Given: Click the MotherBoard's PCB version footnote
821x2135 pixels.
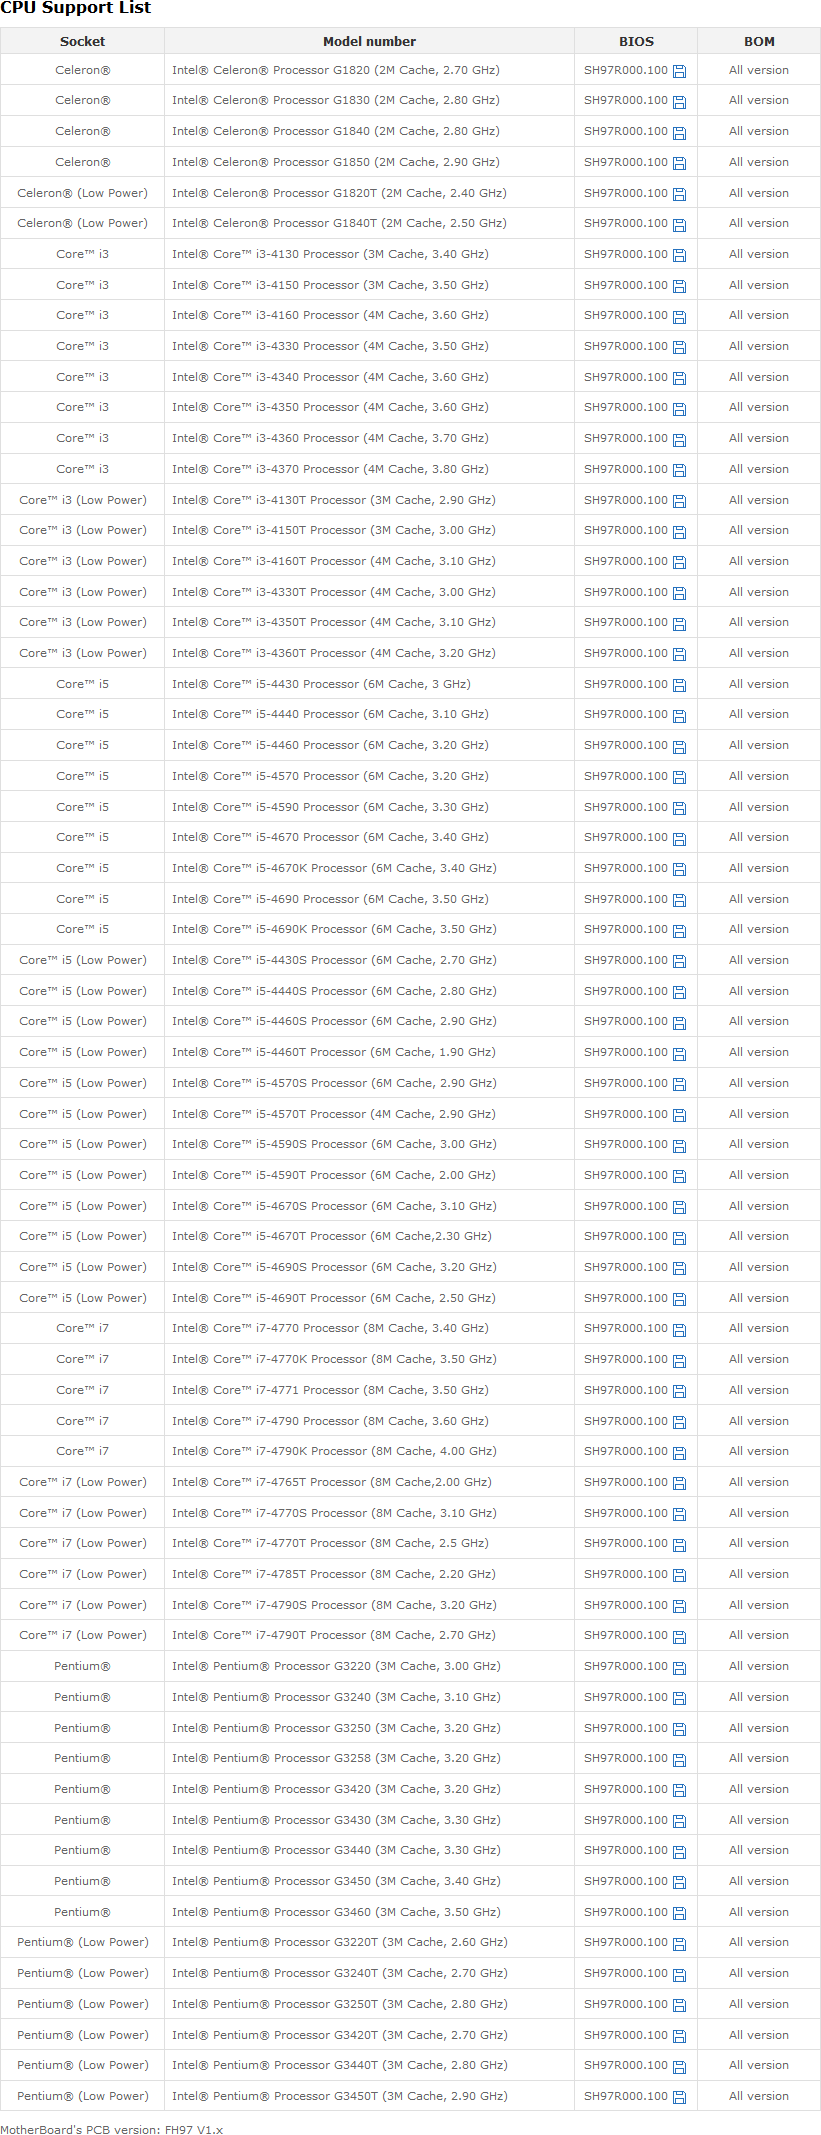Looking at the screenshot, I should pyautogui.click(x=111, y=2130).
